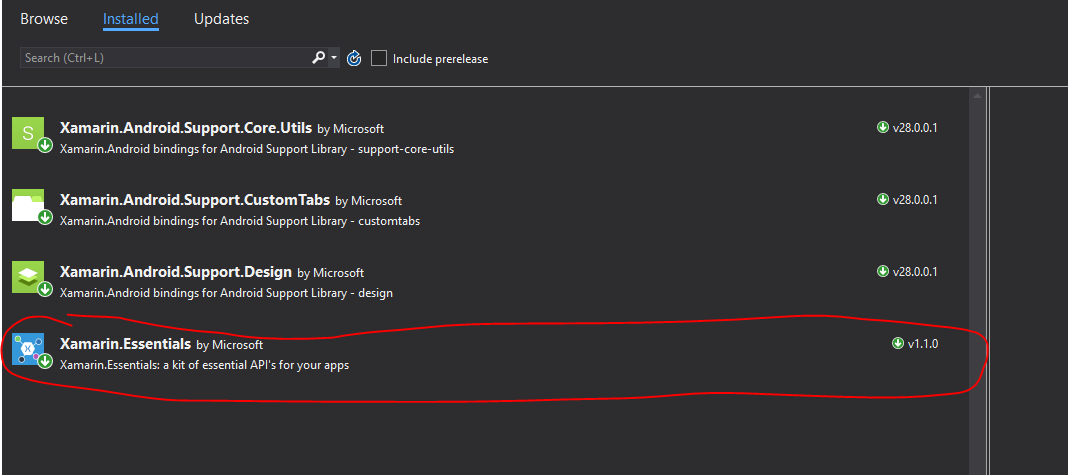Viewport: 1068px width, 475px height.
Task: Click the installed arrow icon beside CustomTabs v28.0.0.1
Action: pos(883,199)
